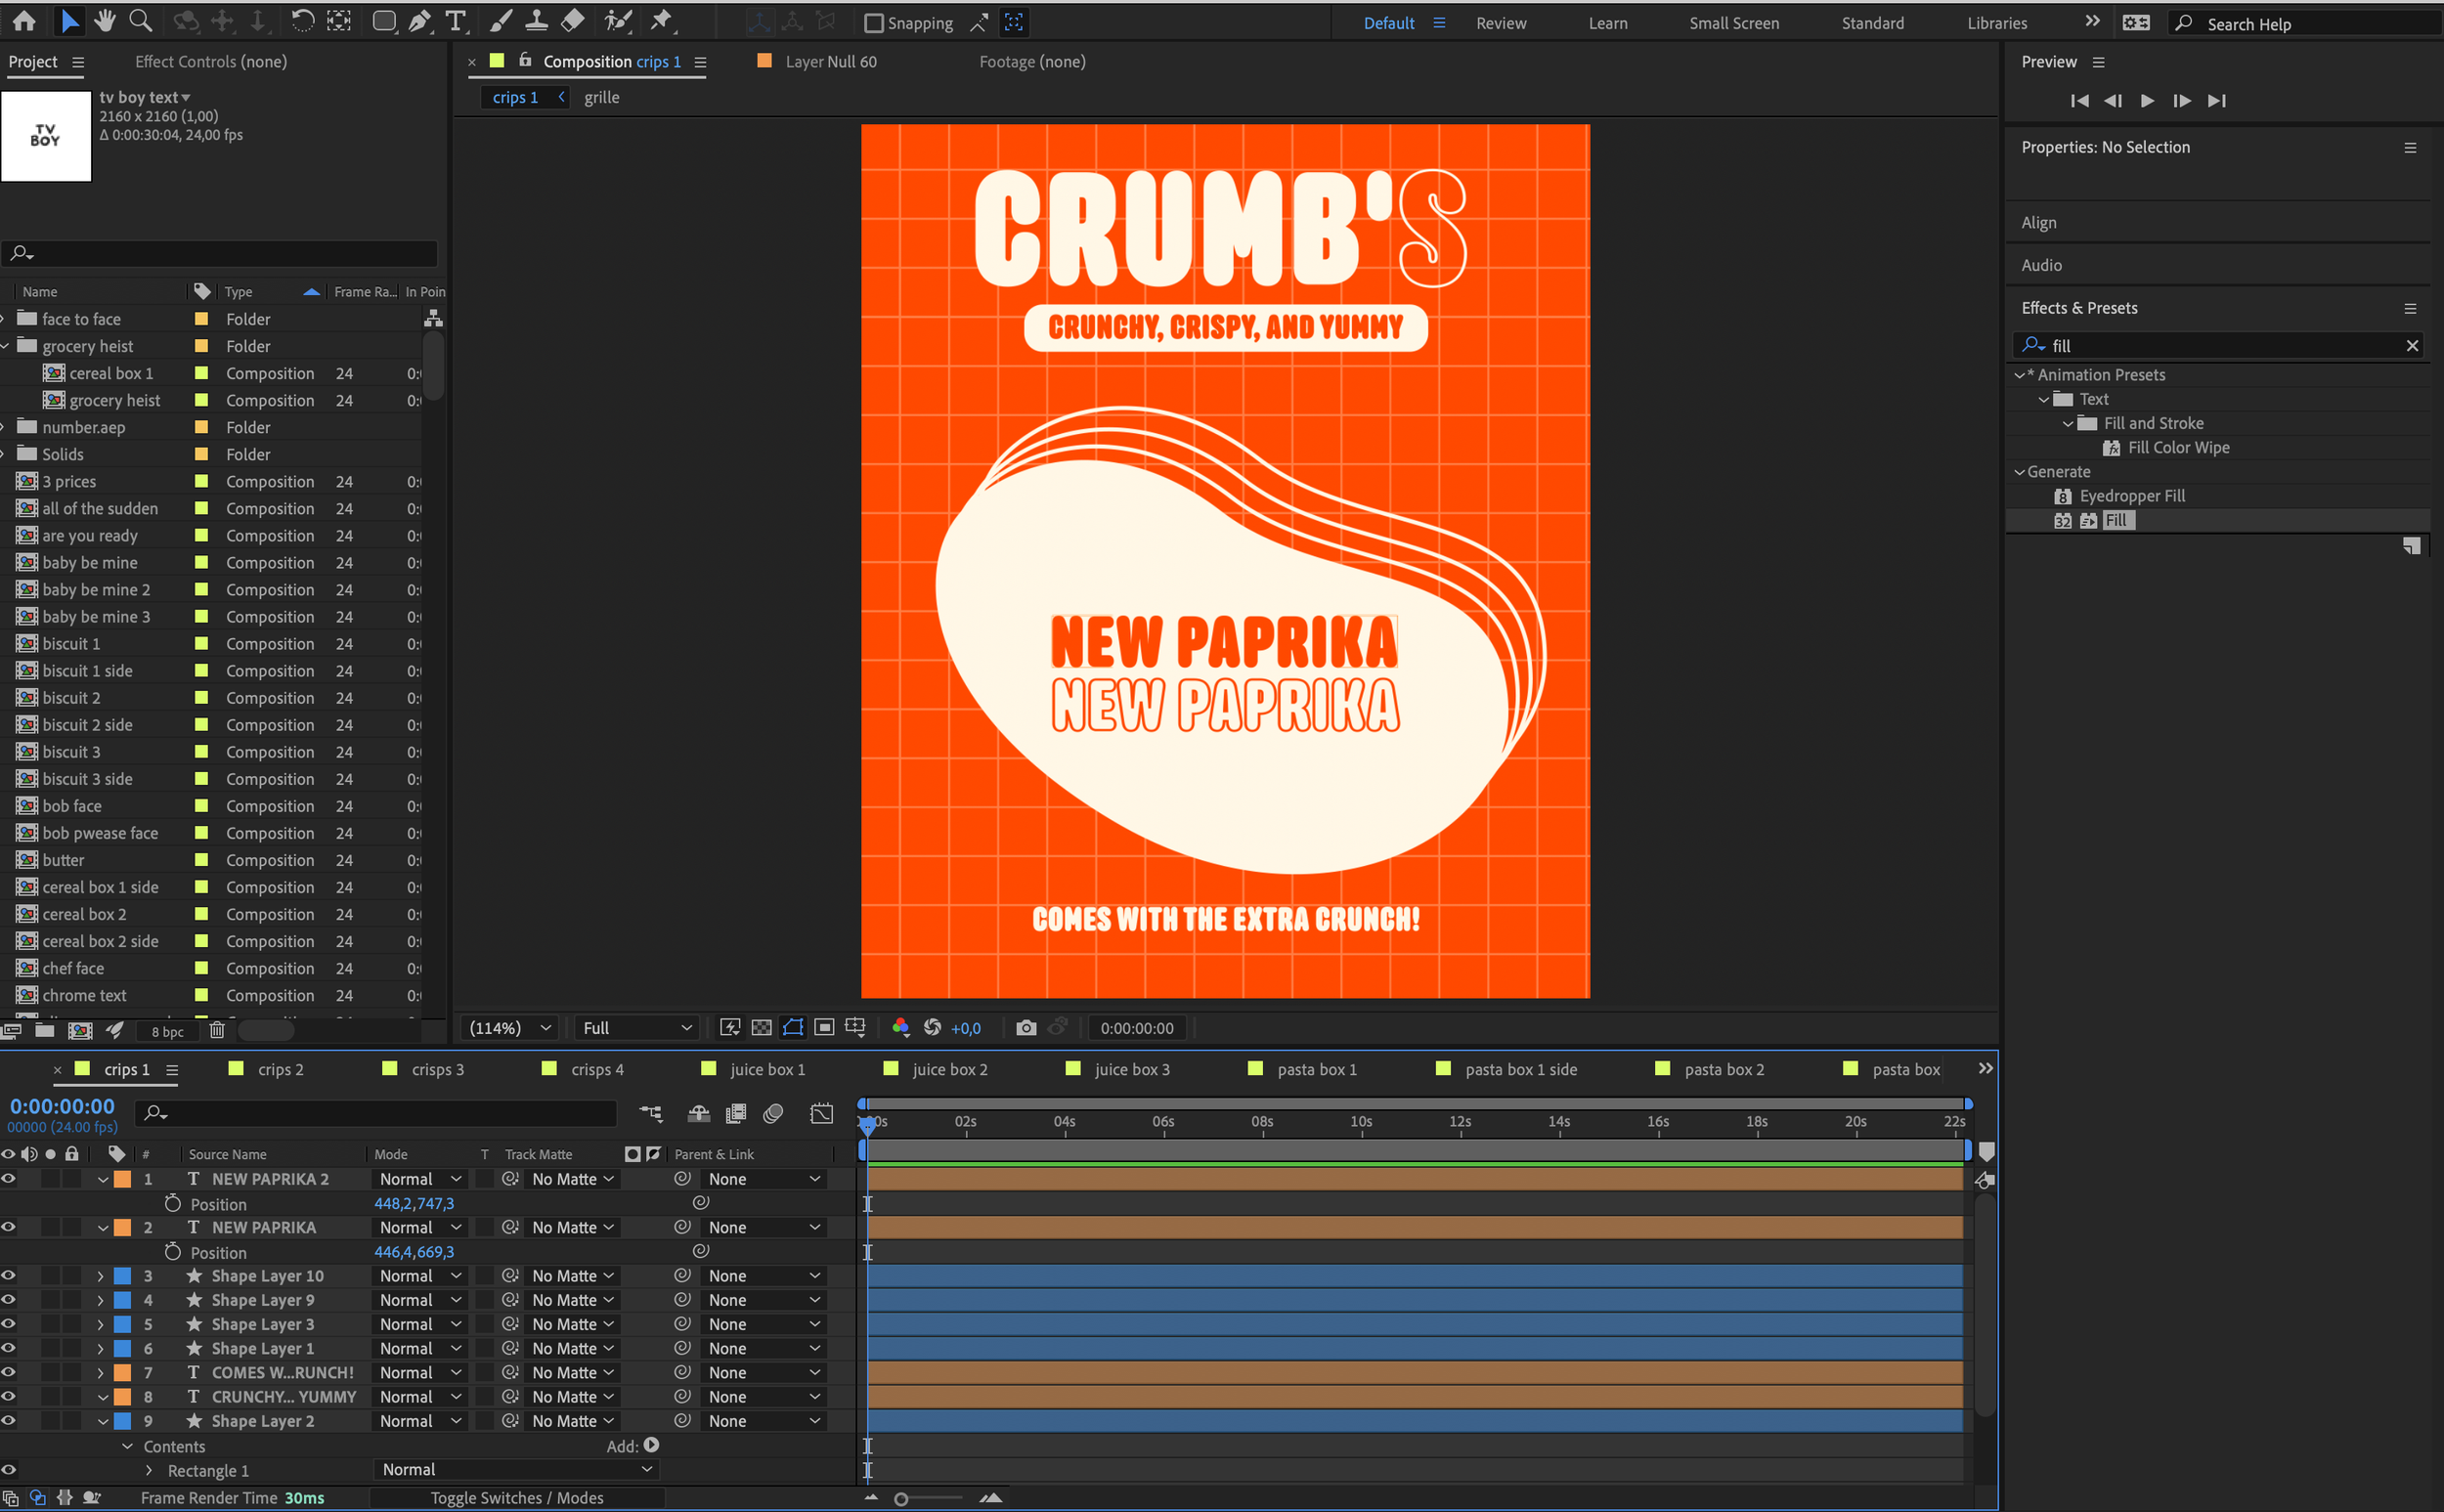The image size is (2444, 1512).
Task: Select the Horizontal Type tool
Action: pos(456,21)
